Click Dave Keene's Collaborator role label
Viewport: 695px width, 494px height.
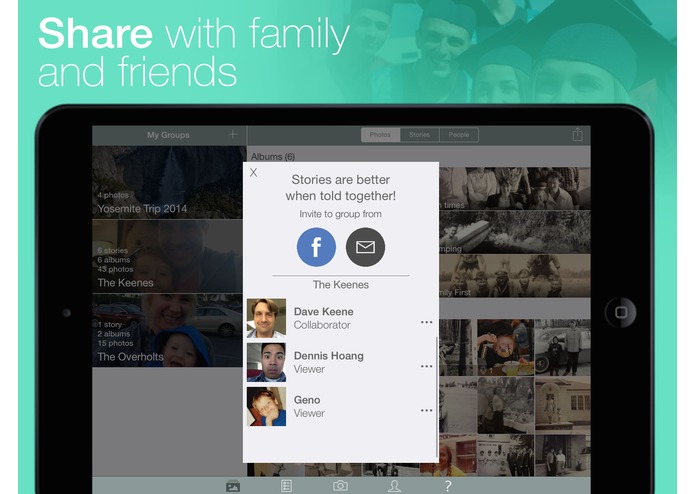[x=322, y=325]
